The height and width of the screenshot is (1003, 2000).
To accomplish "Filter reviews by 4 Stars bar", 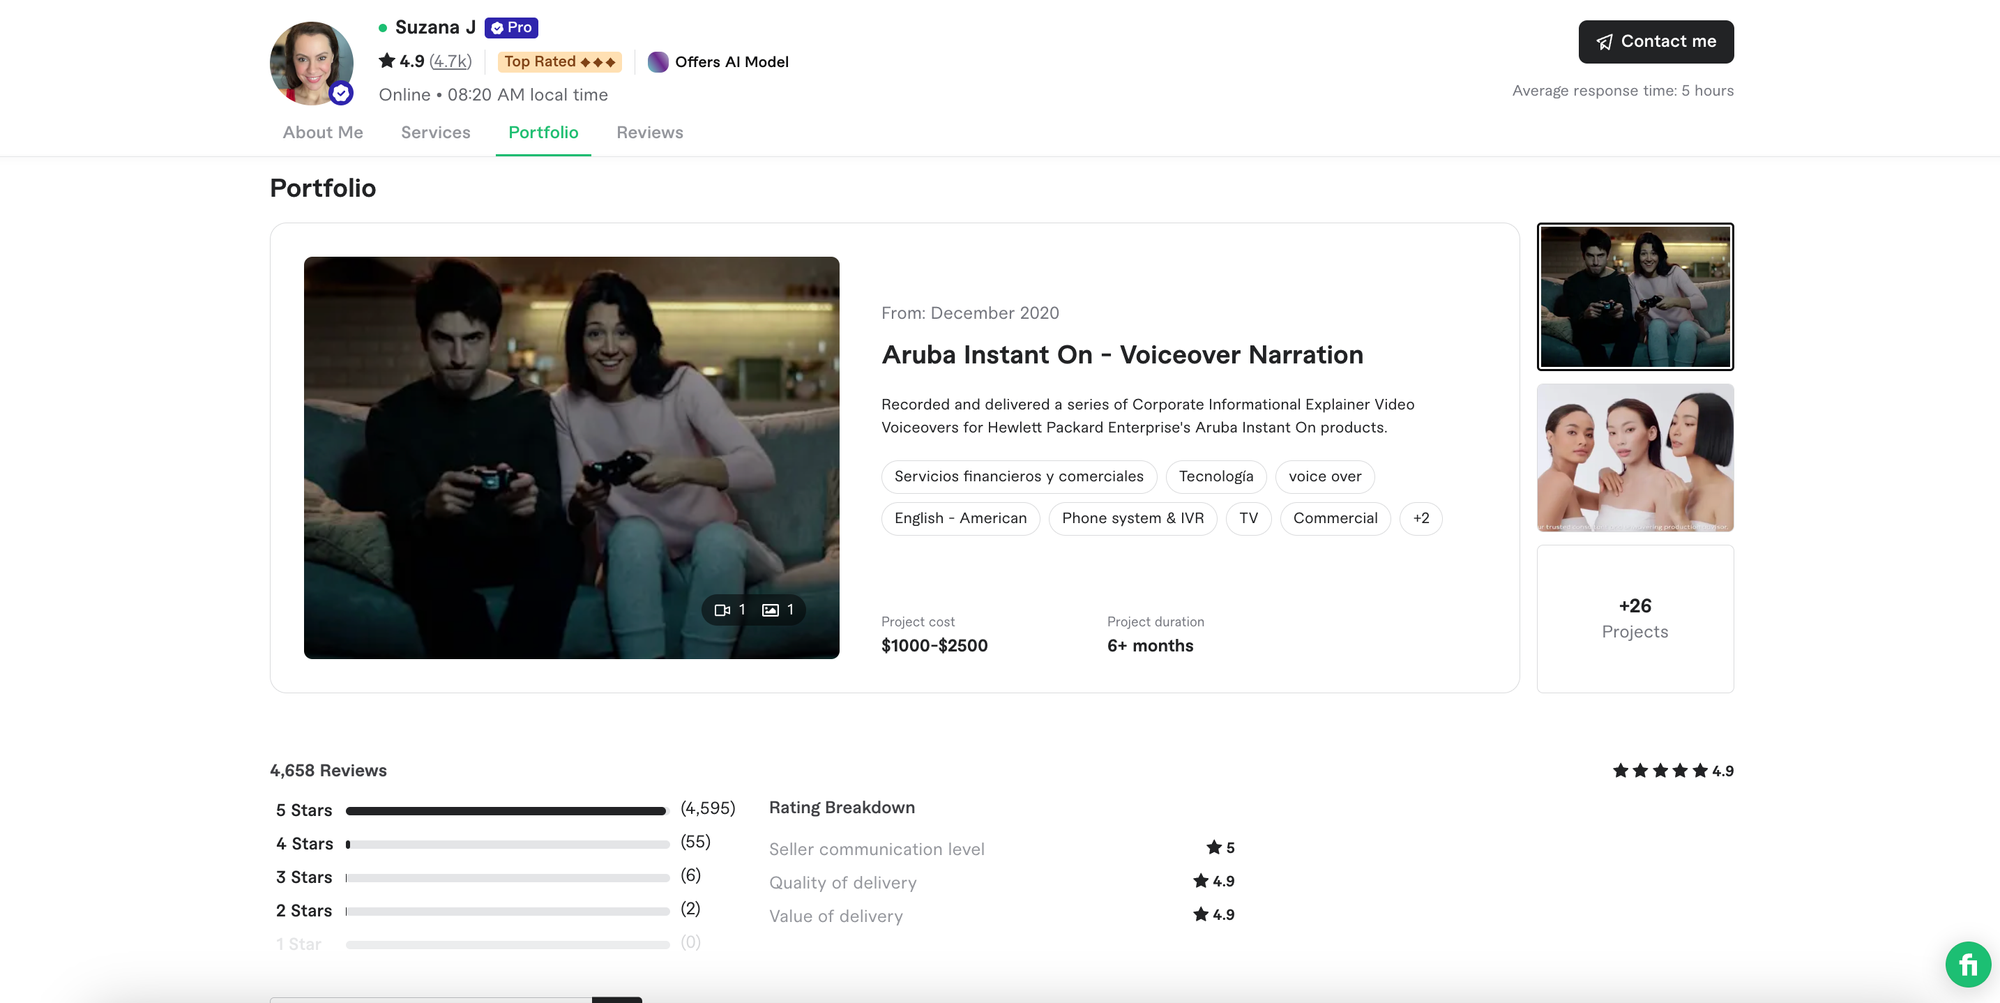I will (508, 845).
